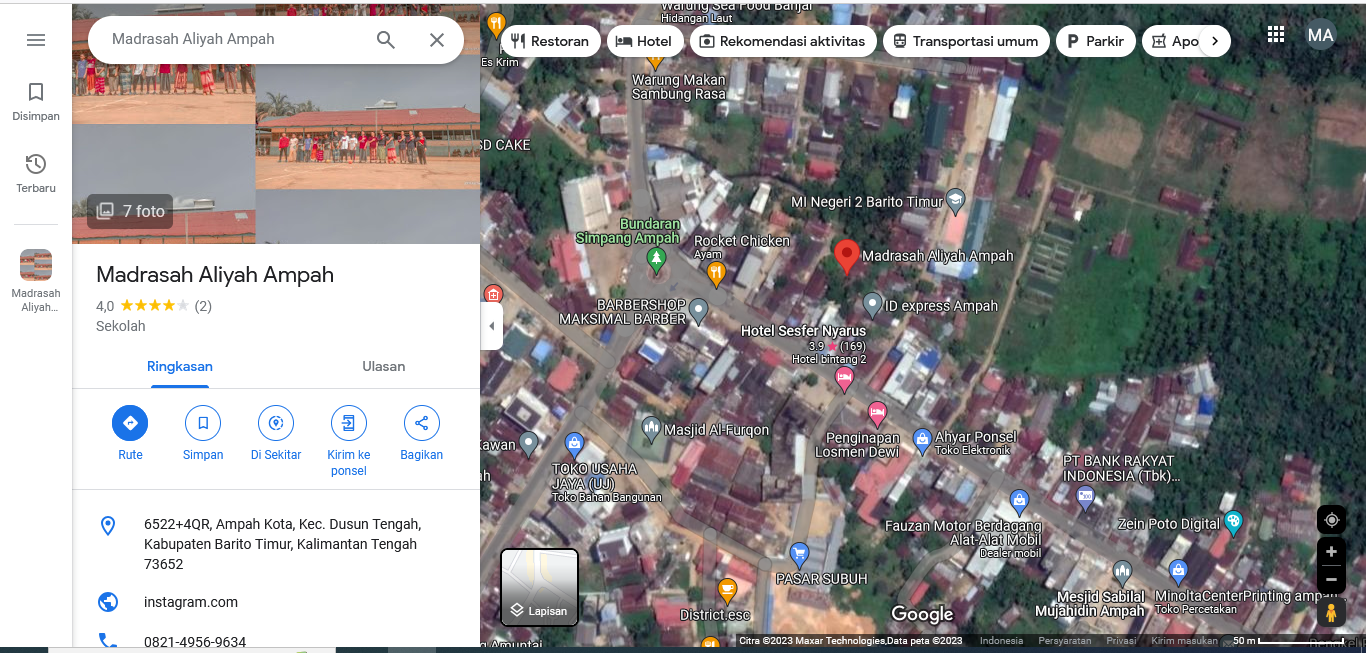This screenshot has width=1366, height=653.
Task: Select Zein Poto Digital marker
Action: coord(1234,521)
